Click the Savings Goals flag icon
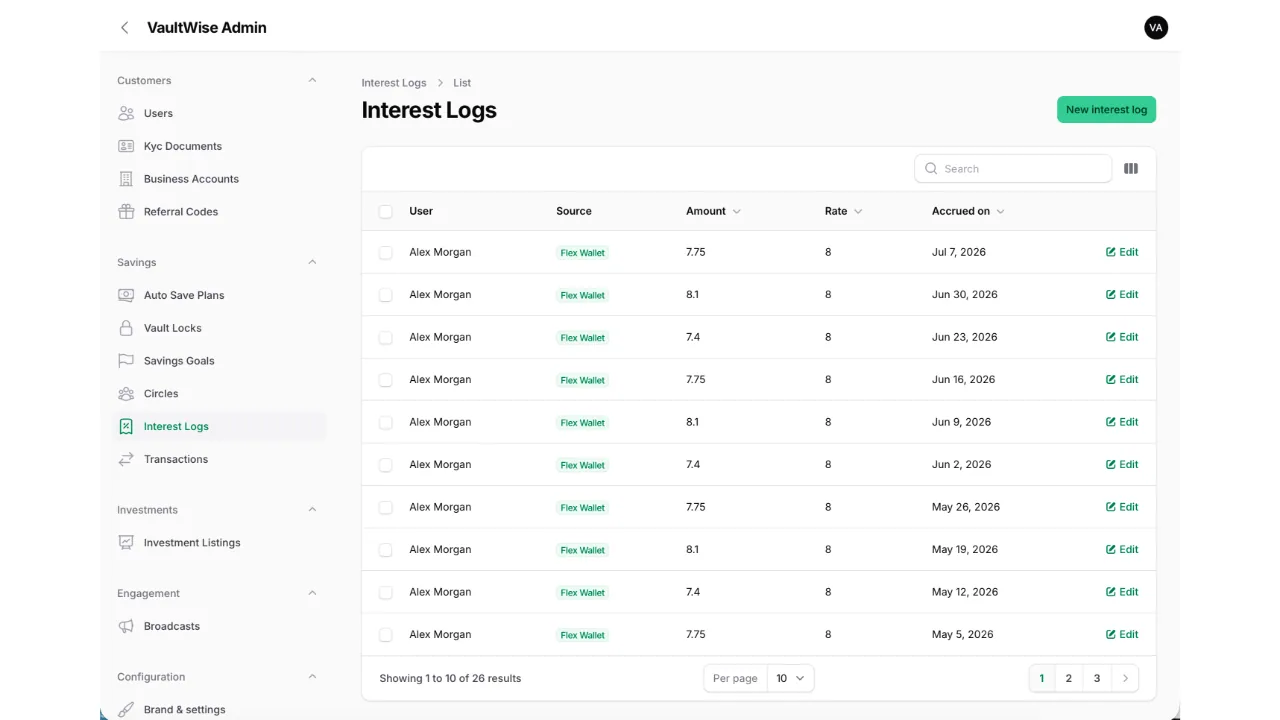 126,361
